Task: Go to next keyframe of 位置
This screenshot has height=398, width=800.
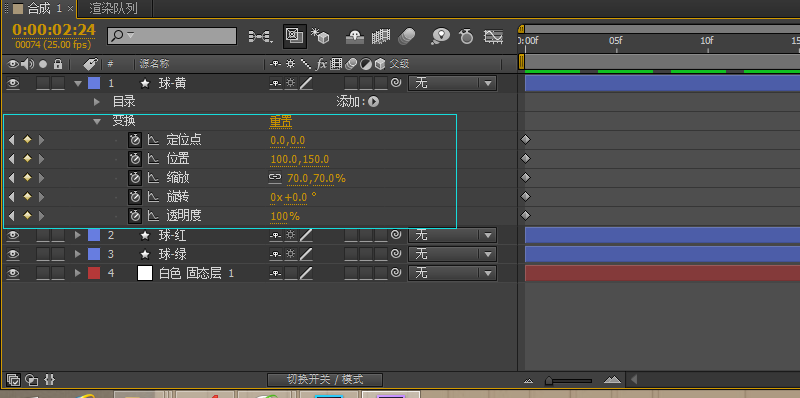Action: pyautogui.click(x=42, y=159)
